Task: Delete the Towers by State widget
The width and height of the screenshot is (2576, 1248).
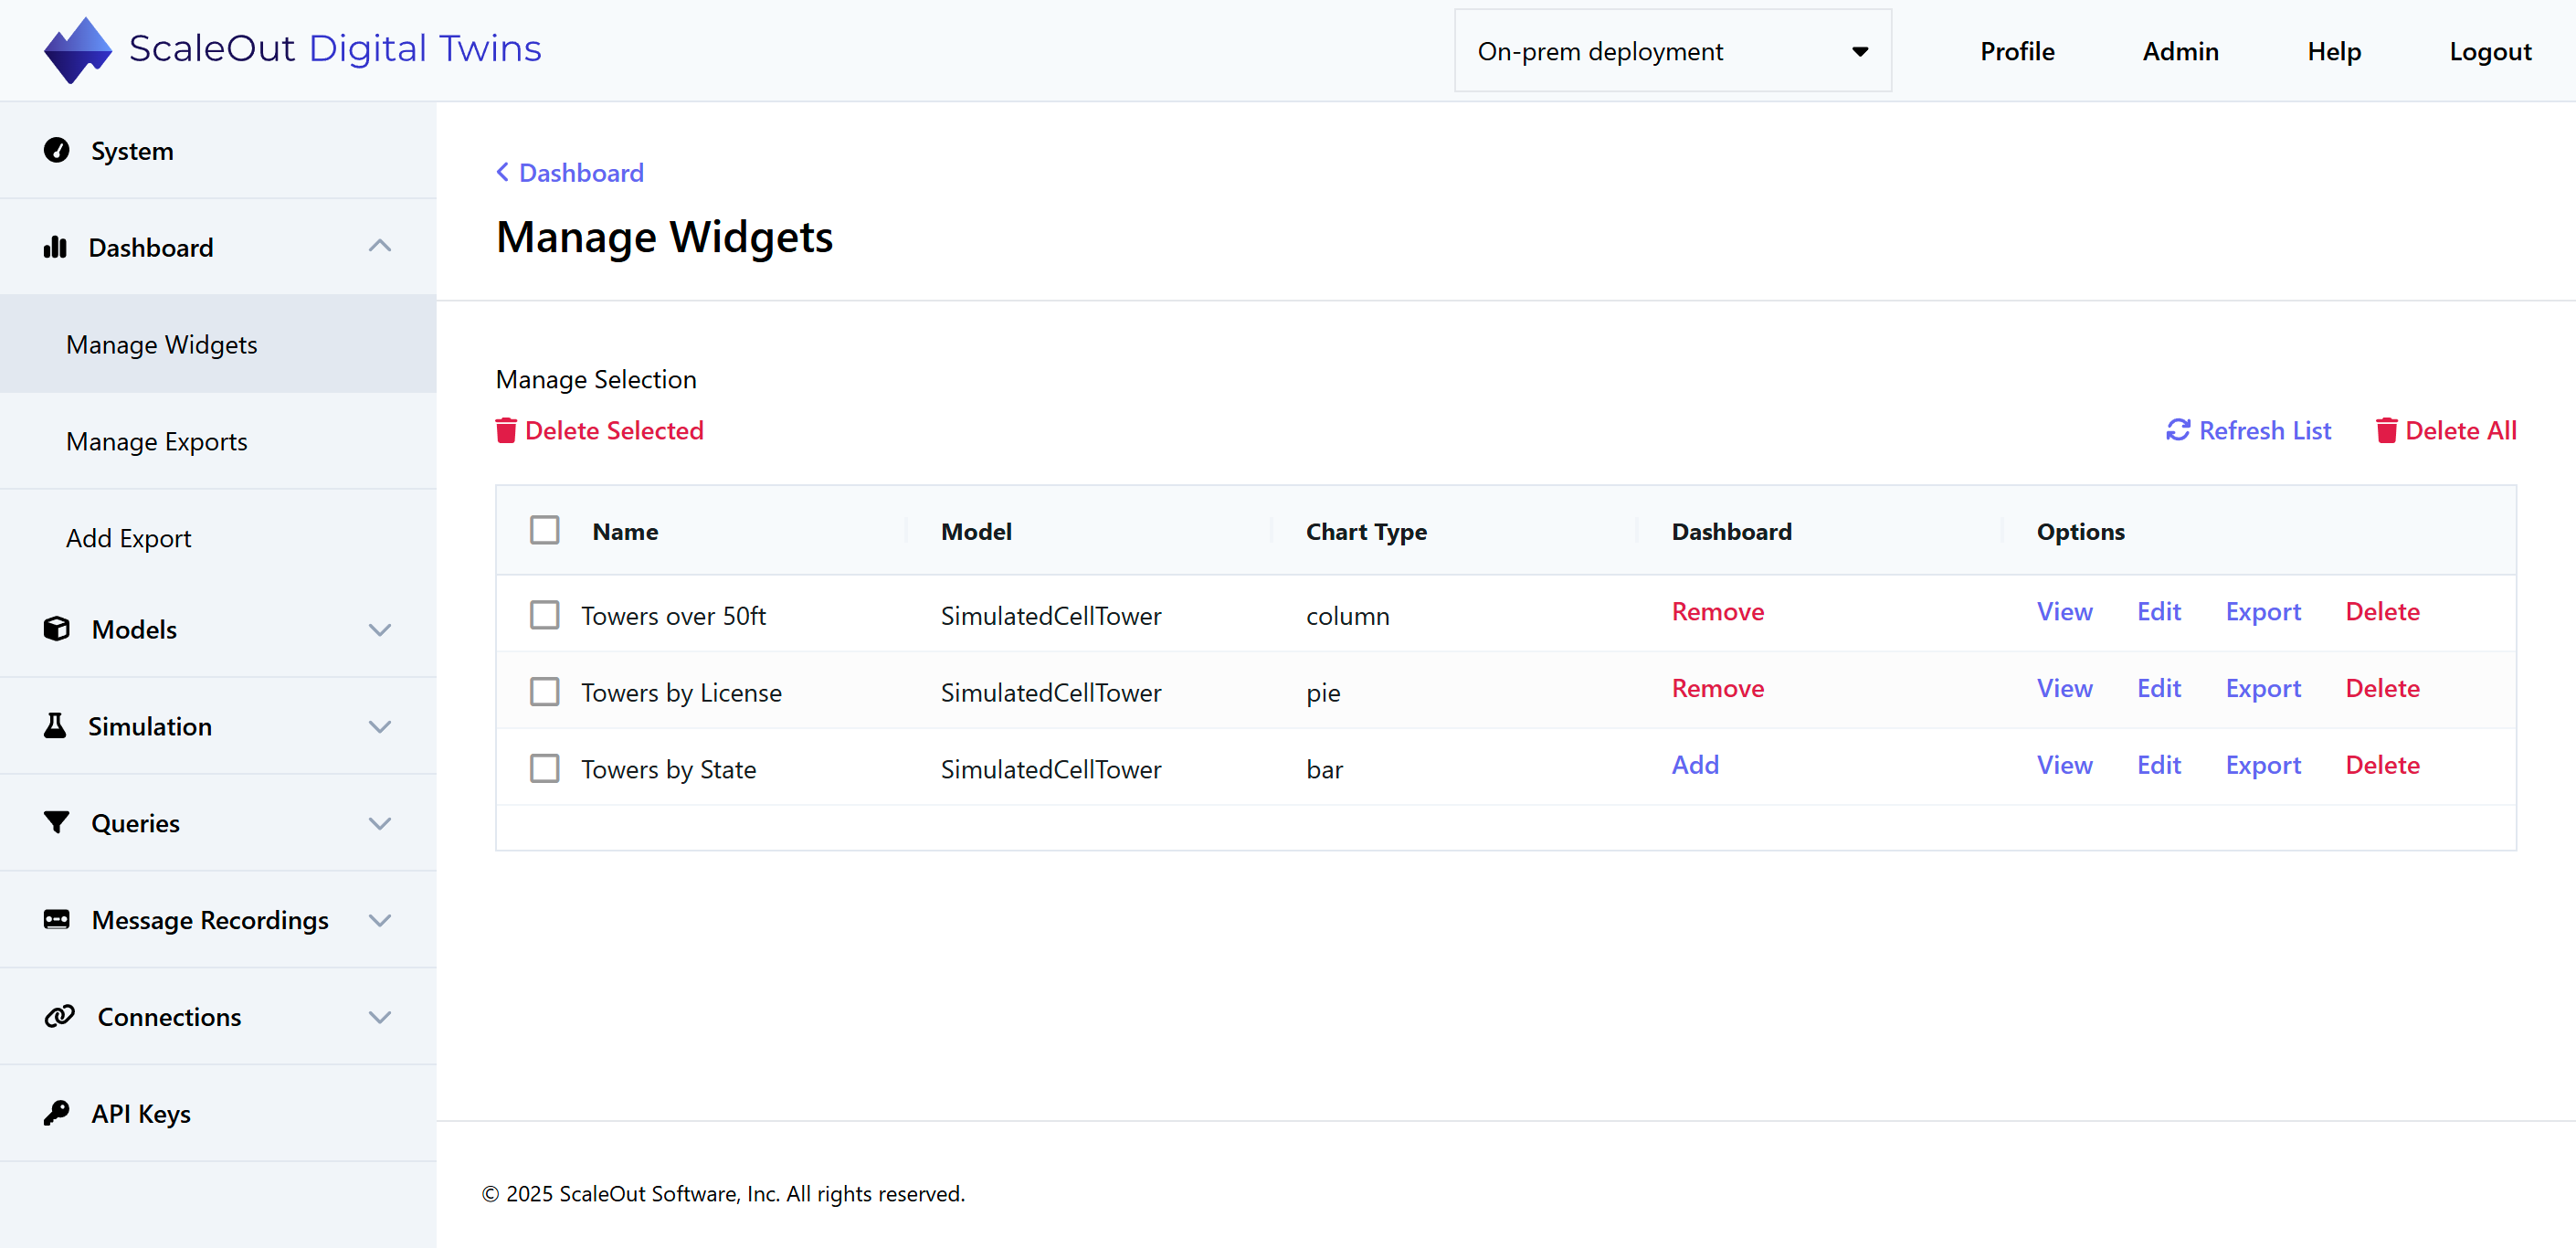Action: point(2382,765)
